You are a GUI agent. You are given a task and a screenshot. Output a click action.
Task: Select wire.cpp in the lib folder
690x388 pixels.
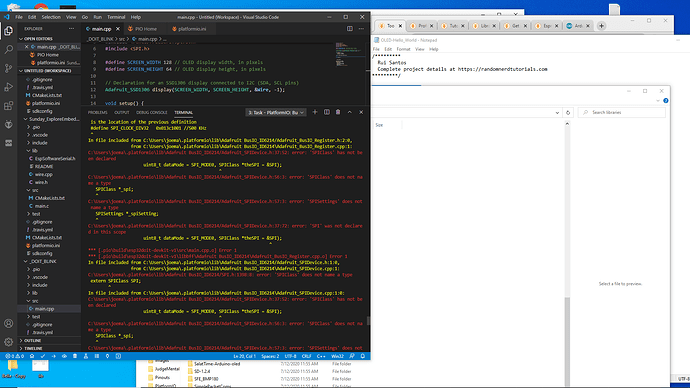44,174
